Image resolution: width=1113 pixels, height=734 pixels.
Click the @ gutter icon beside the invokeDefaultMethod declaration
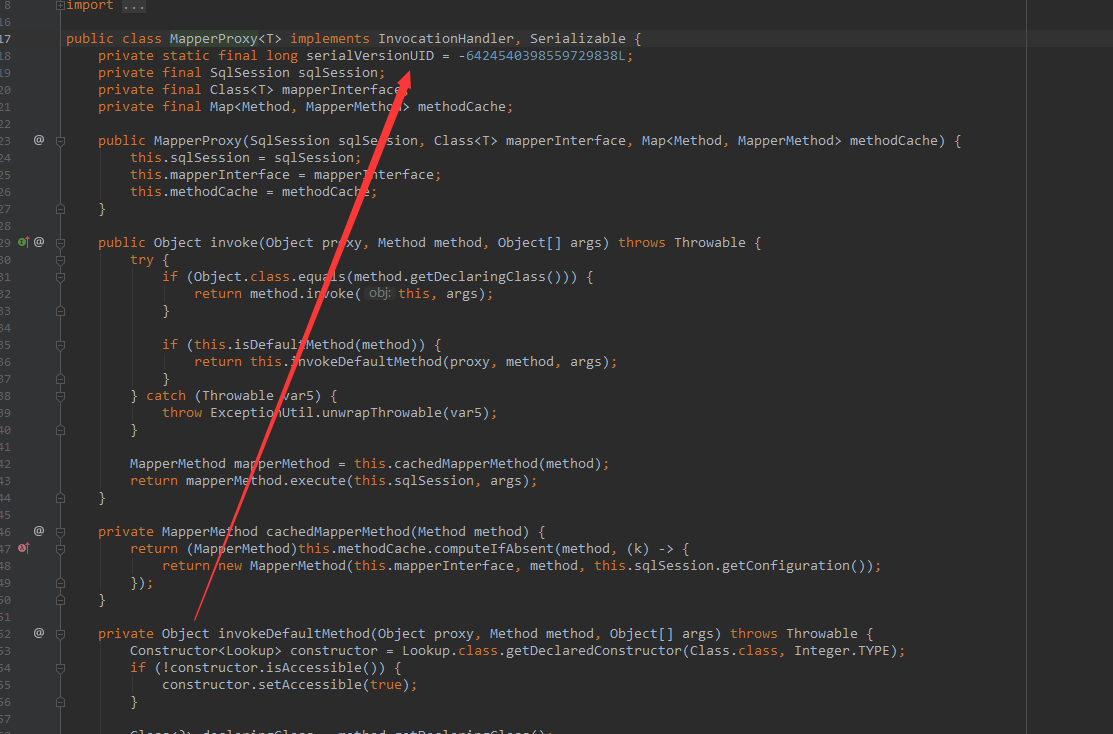tap(39, 632)
